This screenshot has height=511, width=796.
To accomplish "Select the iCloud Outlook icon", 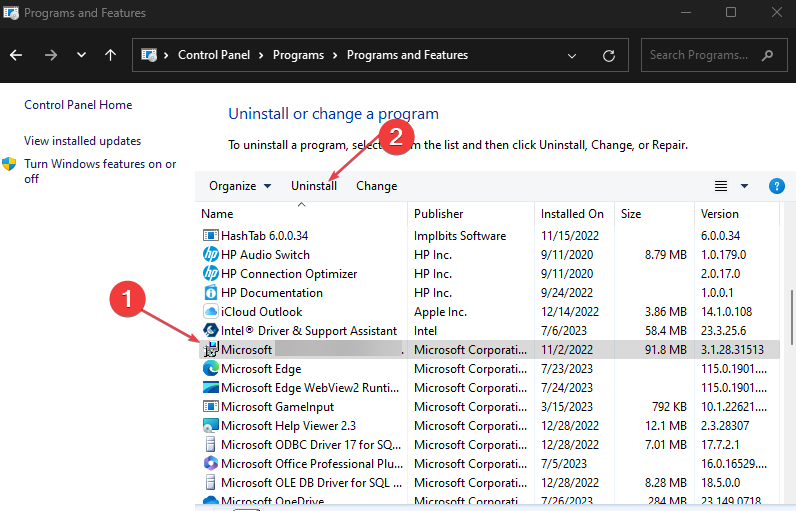I will point(210,312).
